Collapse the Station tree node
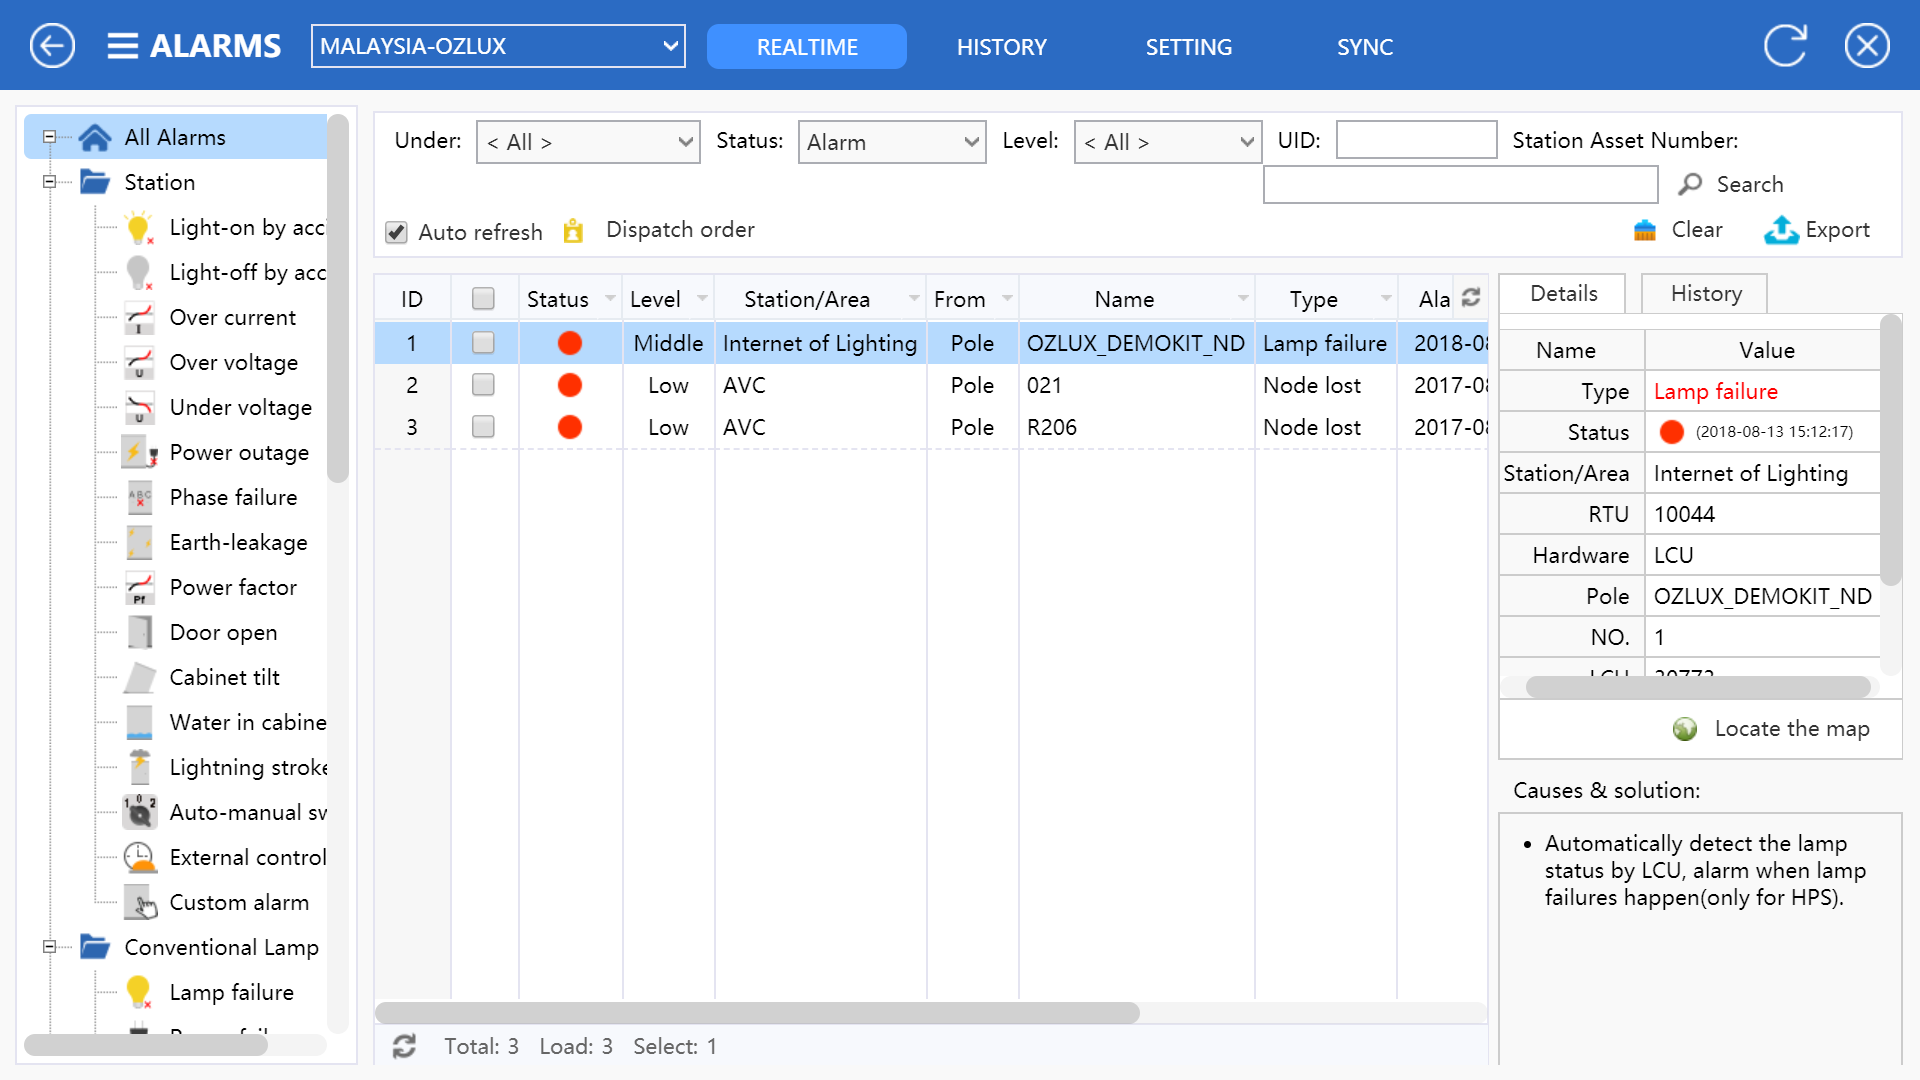 click(x=49, y=182)
